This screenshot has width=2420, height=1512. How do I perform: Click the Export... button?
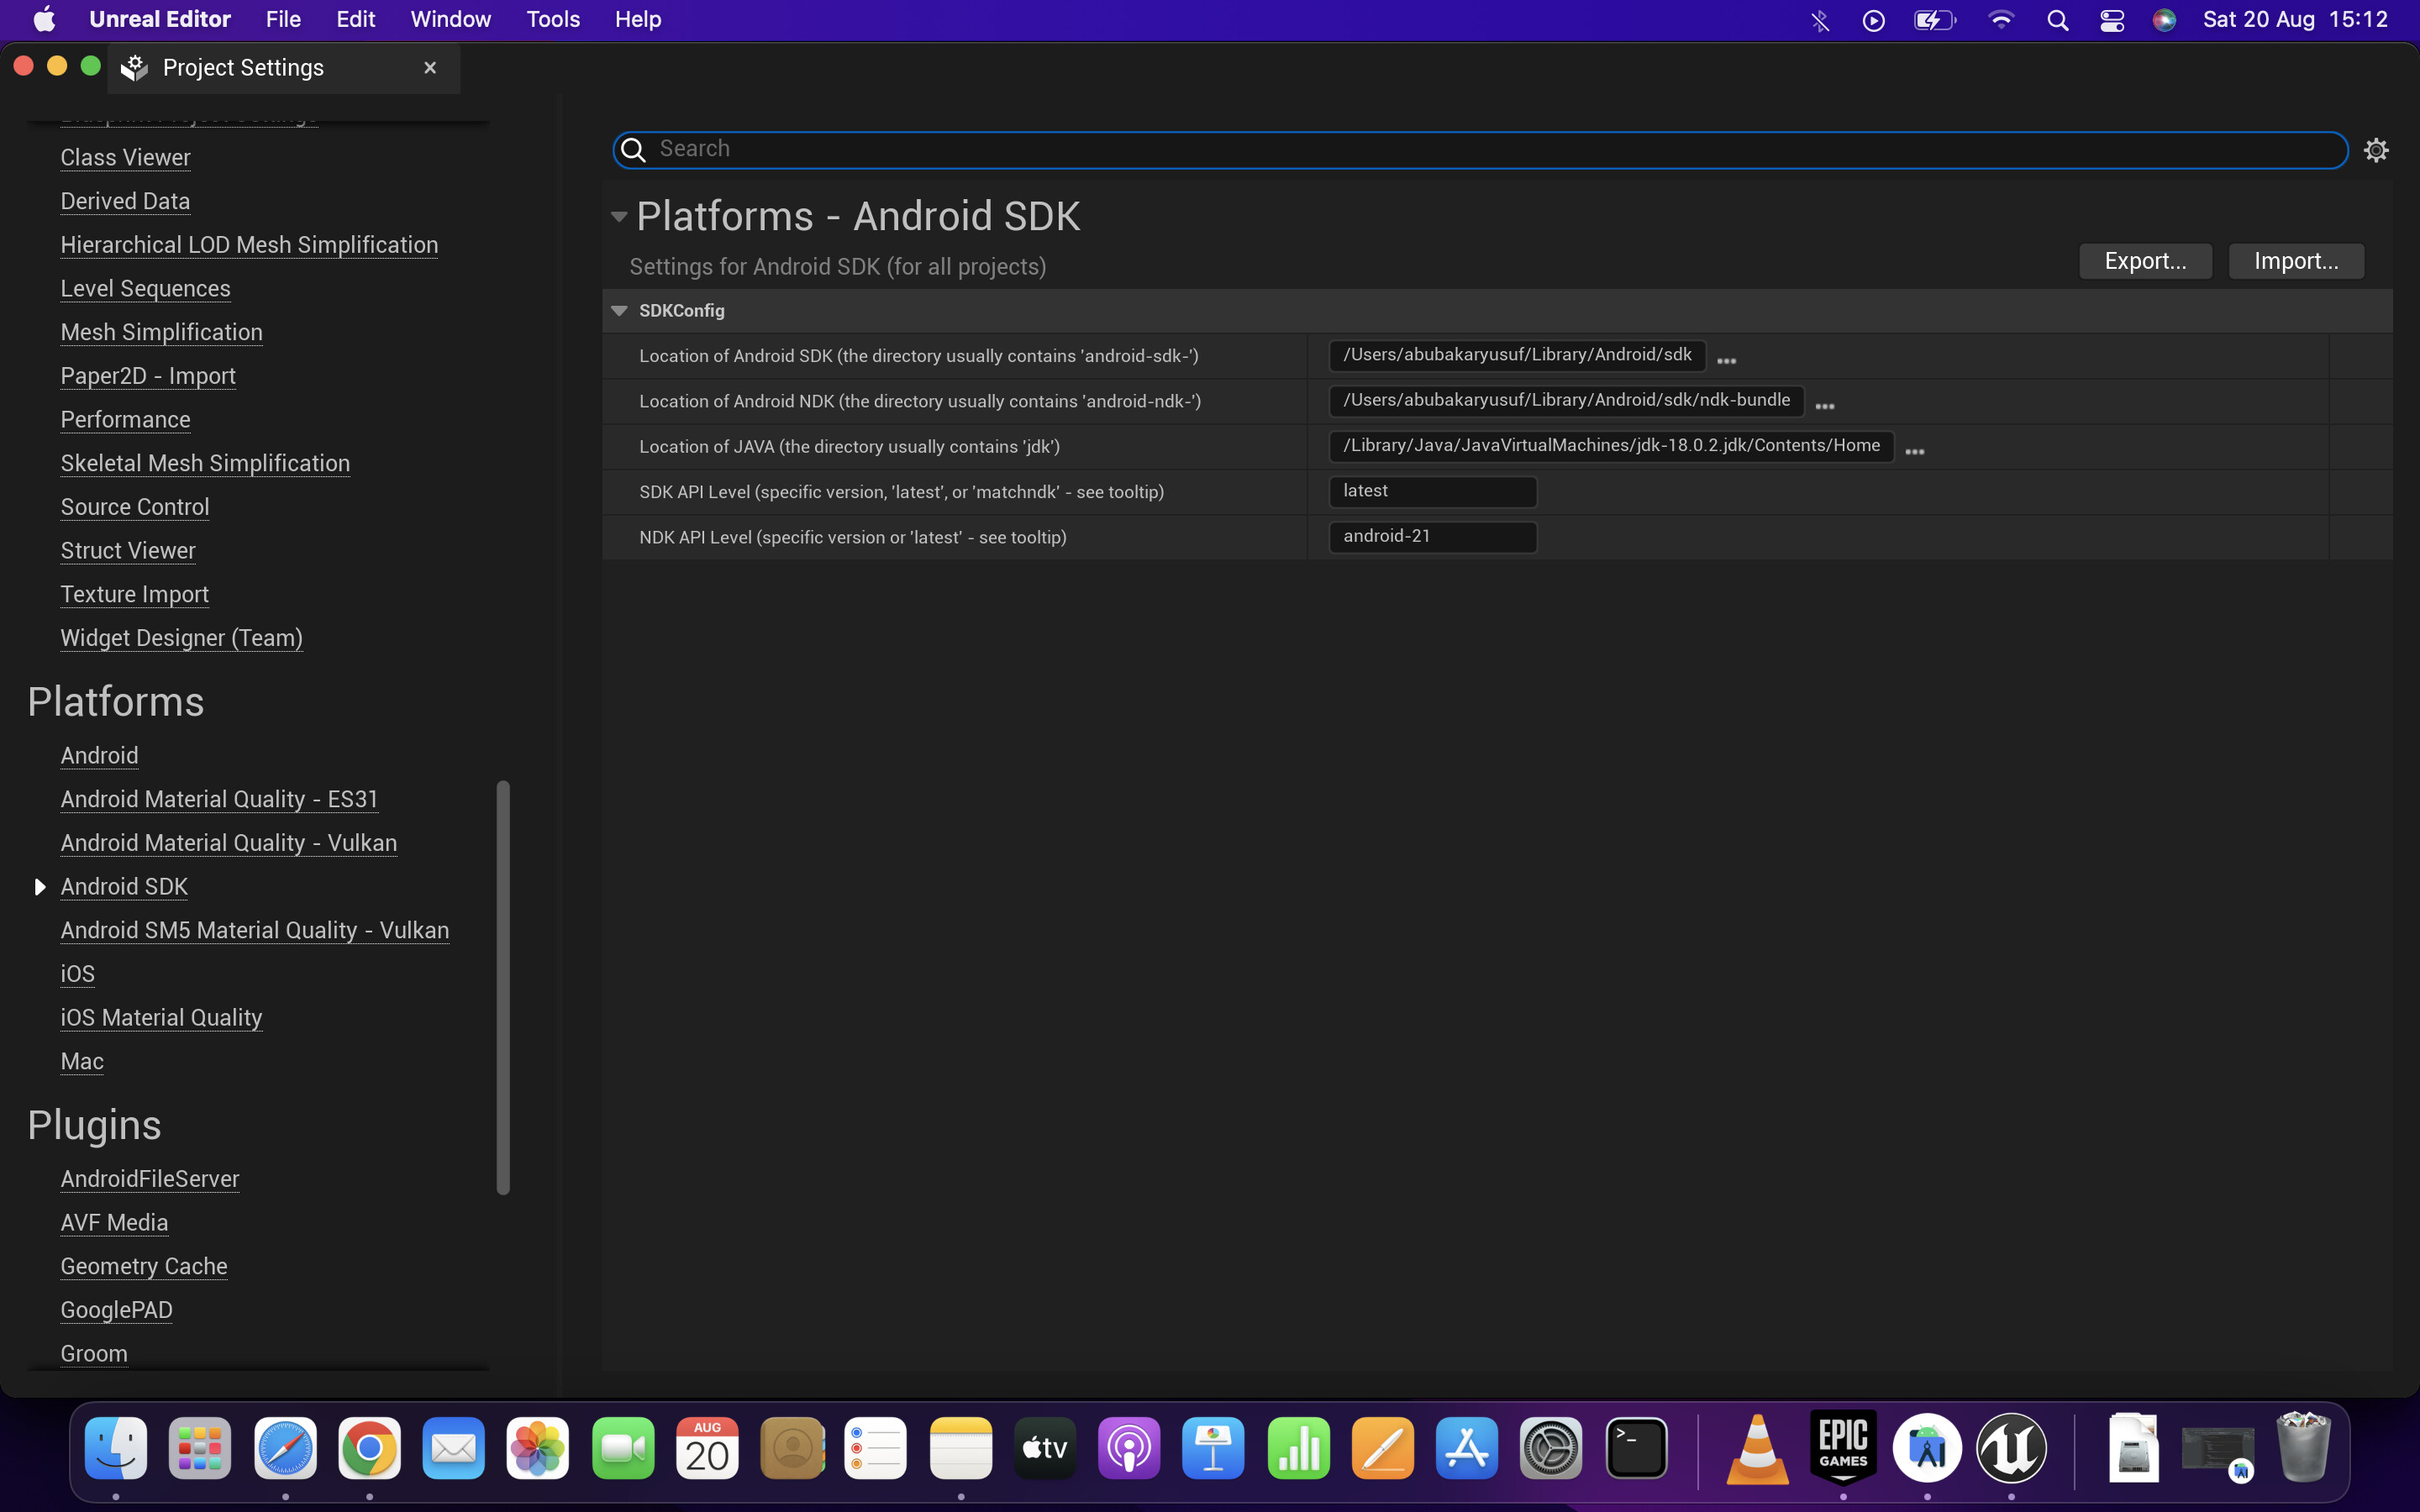coord(2145,261)
